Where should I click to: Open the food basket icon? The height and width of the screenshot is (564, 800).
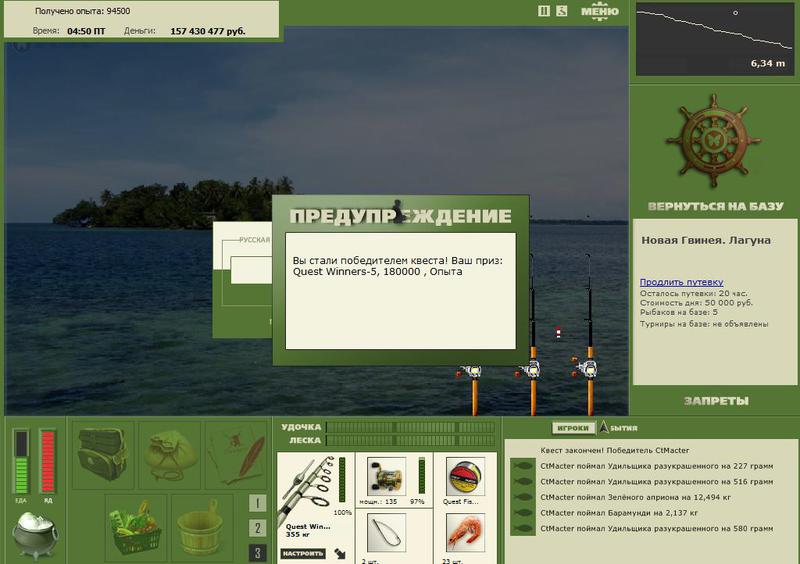(x=136, y=528)
